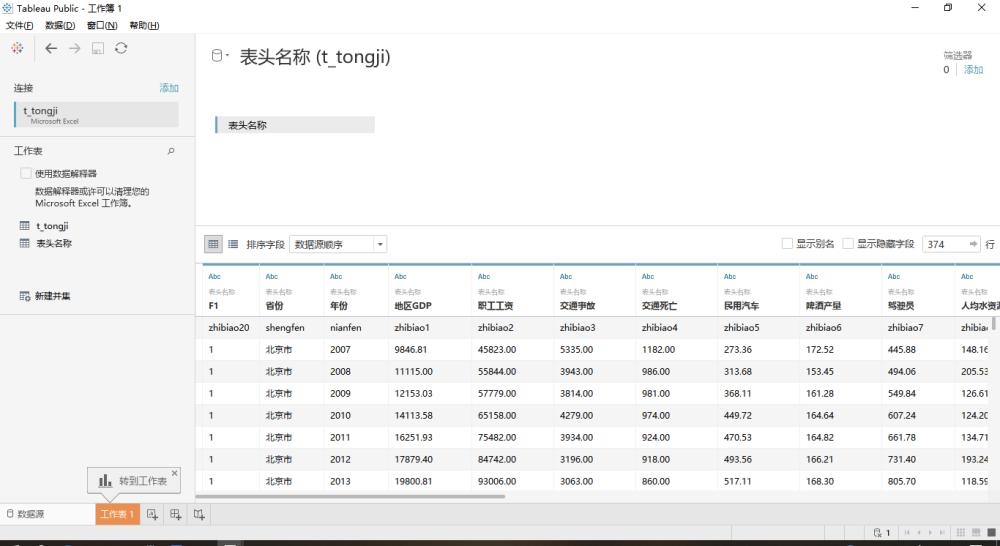This screenshot has width=1000, height=546.
Task: Change Abc data type of 民用汽车 column
Action: point(730,277)
